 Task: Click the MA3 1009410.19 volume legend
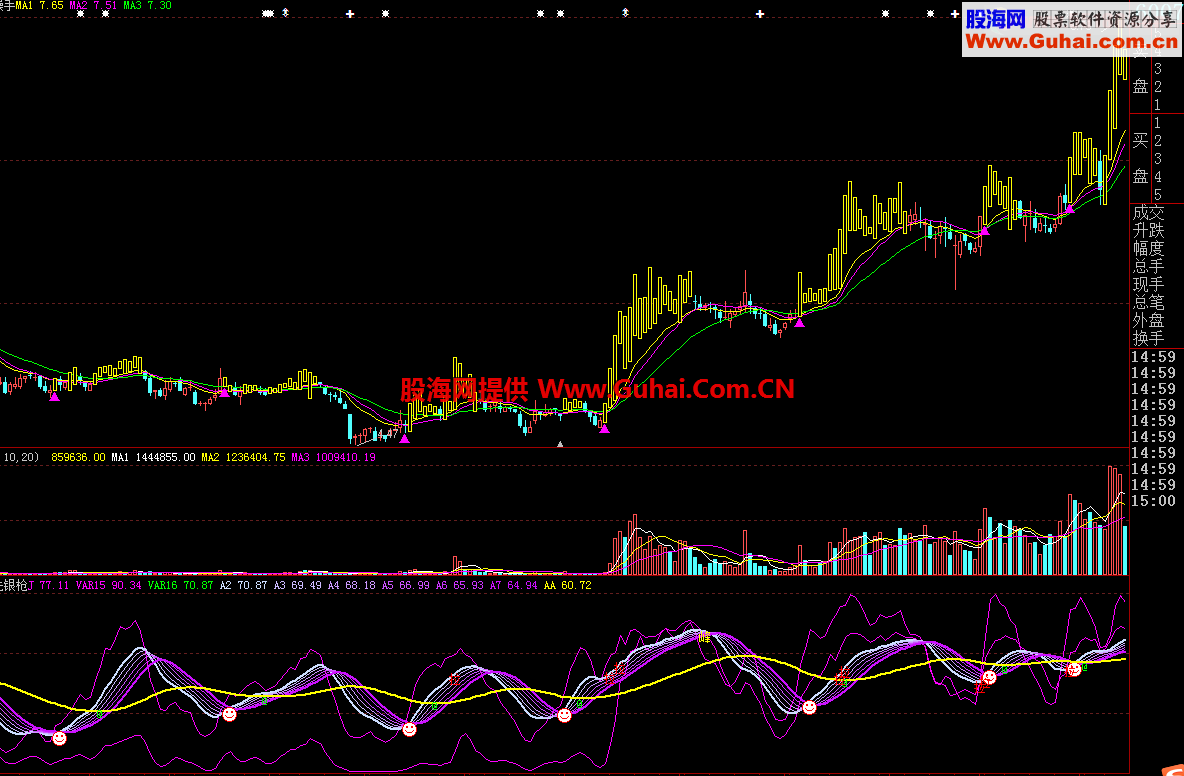tap(333, 457)
